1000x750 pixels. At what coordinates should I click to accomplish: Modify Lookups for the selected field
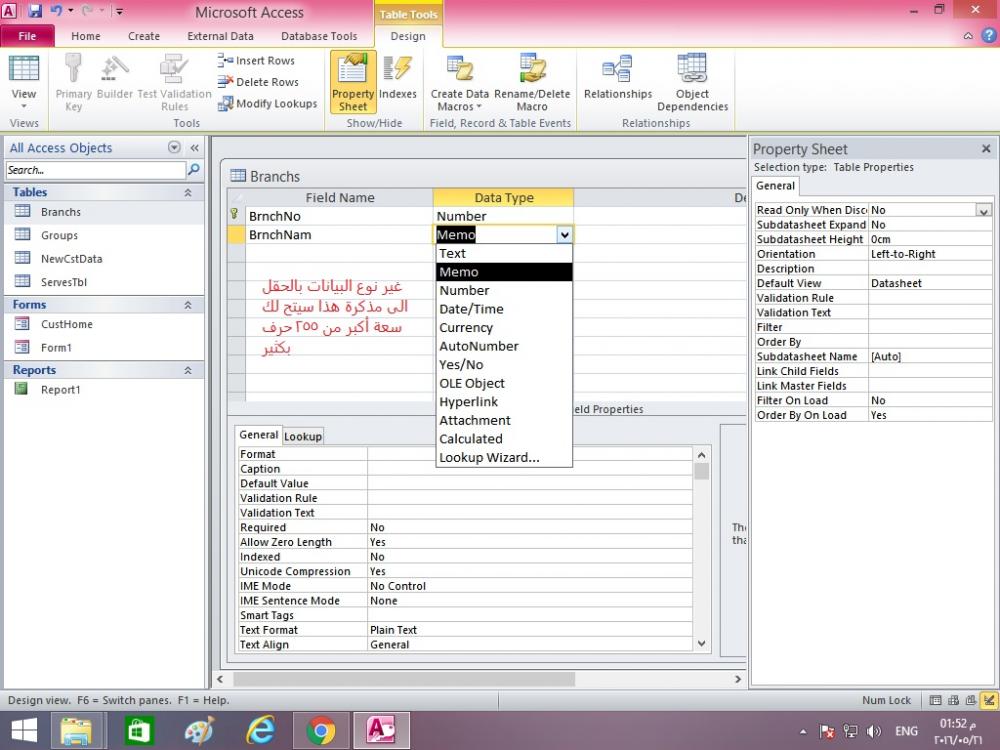point(267,103)
